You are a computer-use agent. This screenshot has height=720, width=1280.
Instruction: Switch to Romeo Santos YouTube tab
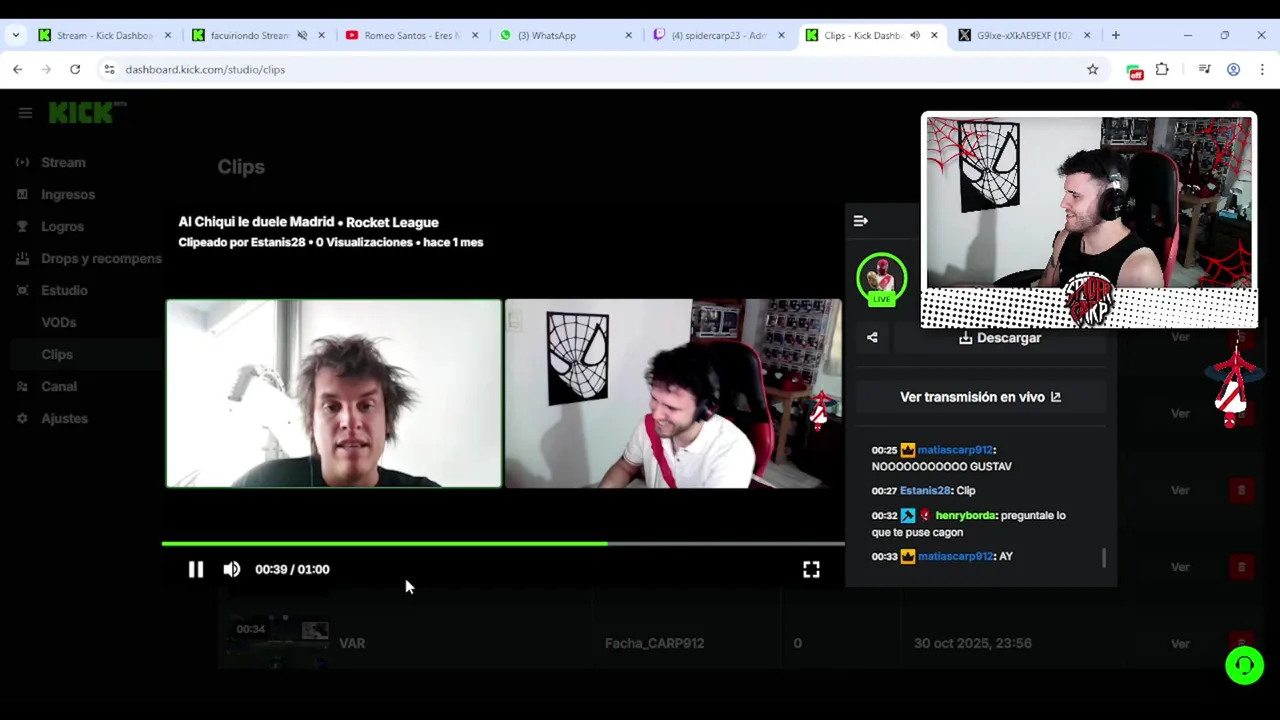coord(411,35)
